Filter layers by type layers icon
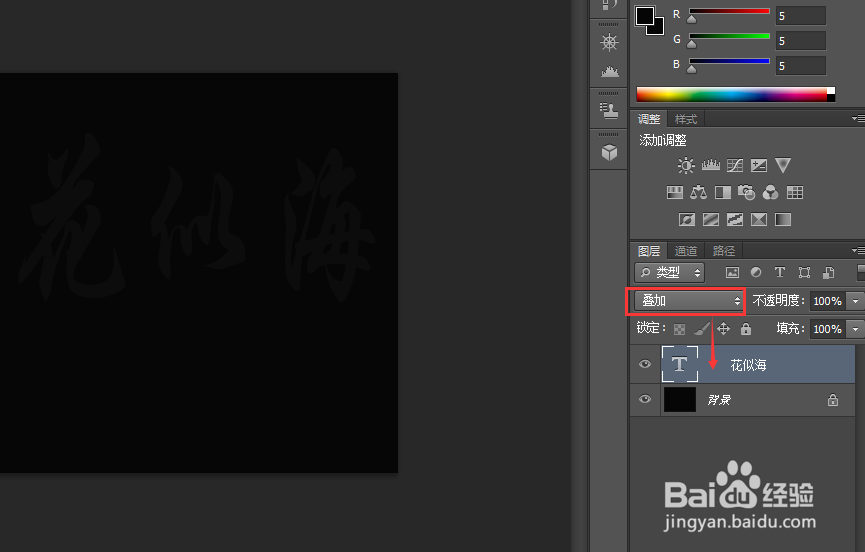Viewport: 865px width, 552px height. [779, 272]
